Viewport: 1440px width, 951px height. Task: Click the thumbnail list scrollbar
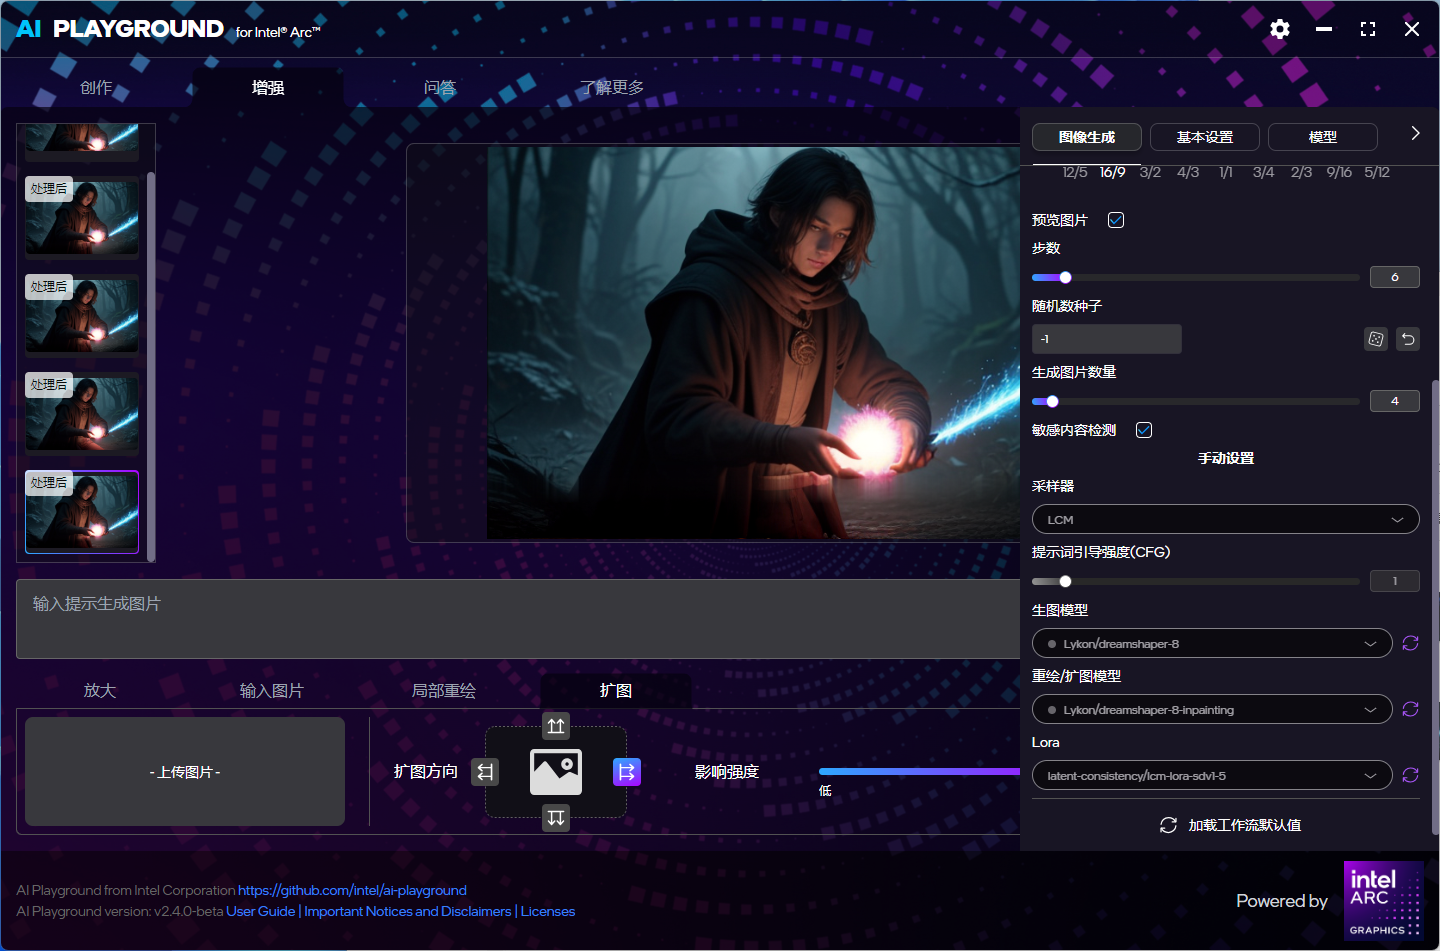[151, 366]
